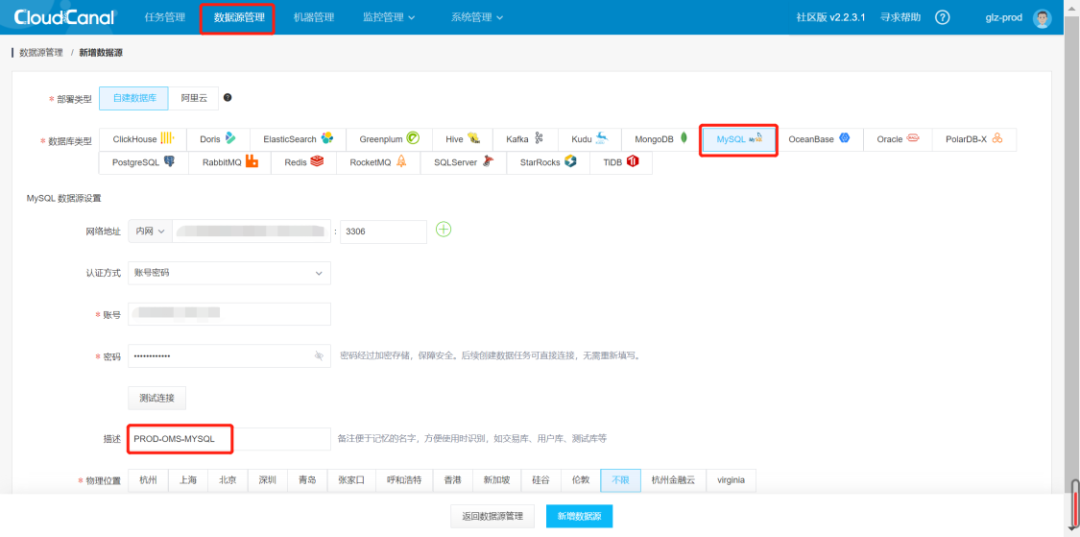Image resolution: width=1080 pixels, height=537 pixels.
Task: Click the network address host field
Action: coord(251,231)
